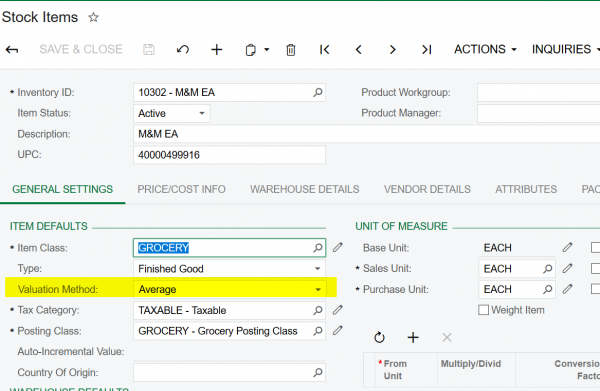This screenshot has width=600, height=391.
Task: Toggle the Weight Item checkbox
Action: click(x=484, y=310)
